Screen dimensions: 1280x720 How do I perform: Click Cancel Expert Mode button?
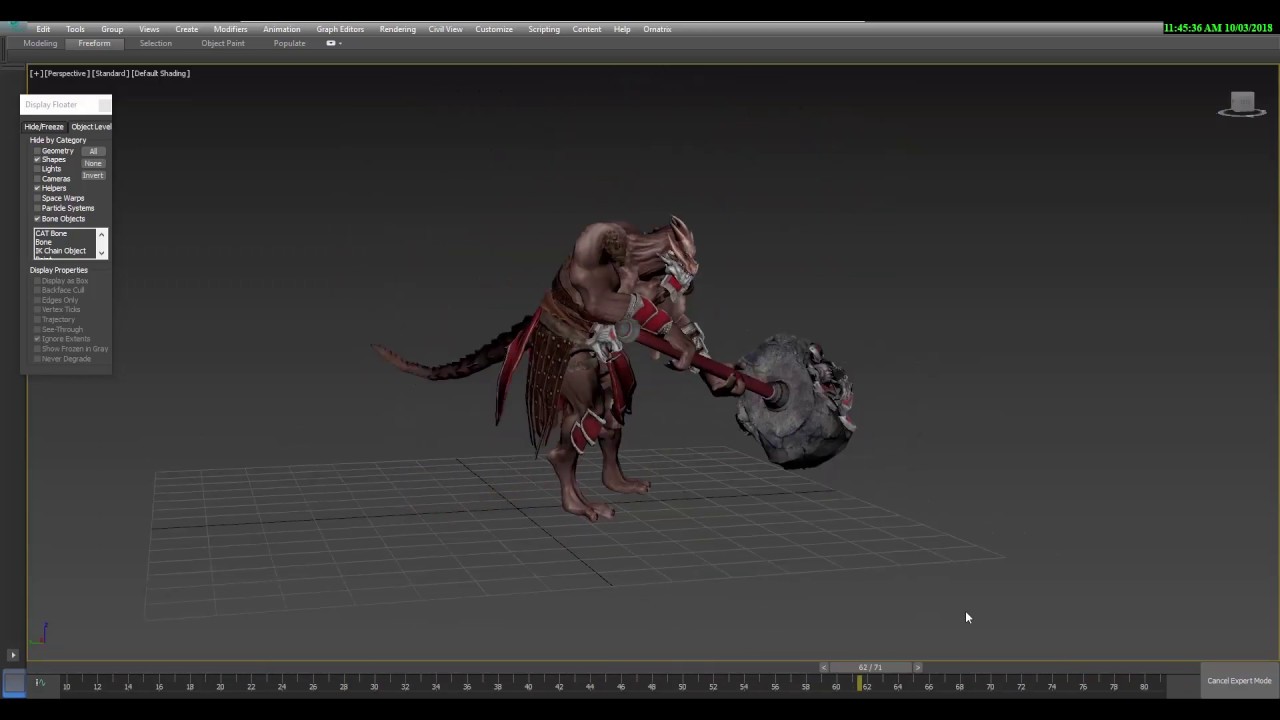click(x=1239, y=681)
